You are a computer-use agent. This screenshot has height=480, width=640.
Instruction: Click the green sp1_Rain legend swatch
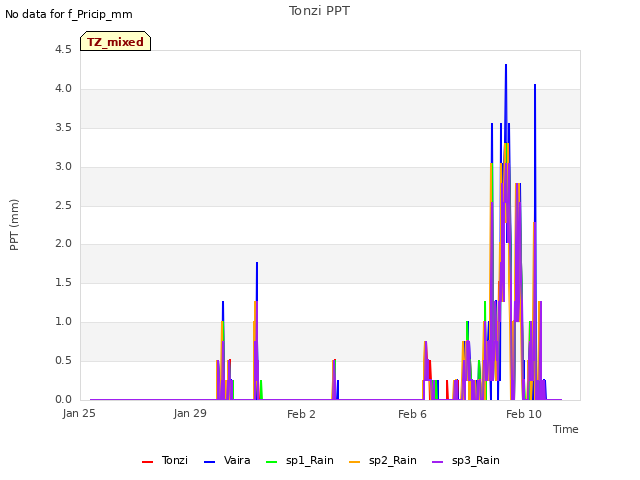click(271, 462)
